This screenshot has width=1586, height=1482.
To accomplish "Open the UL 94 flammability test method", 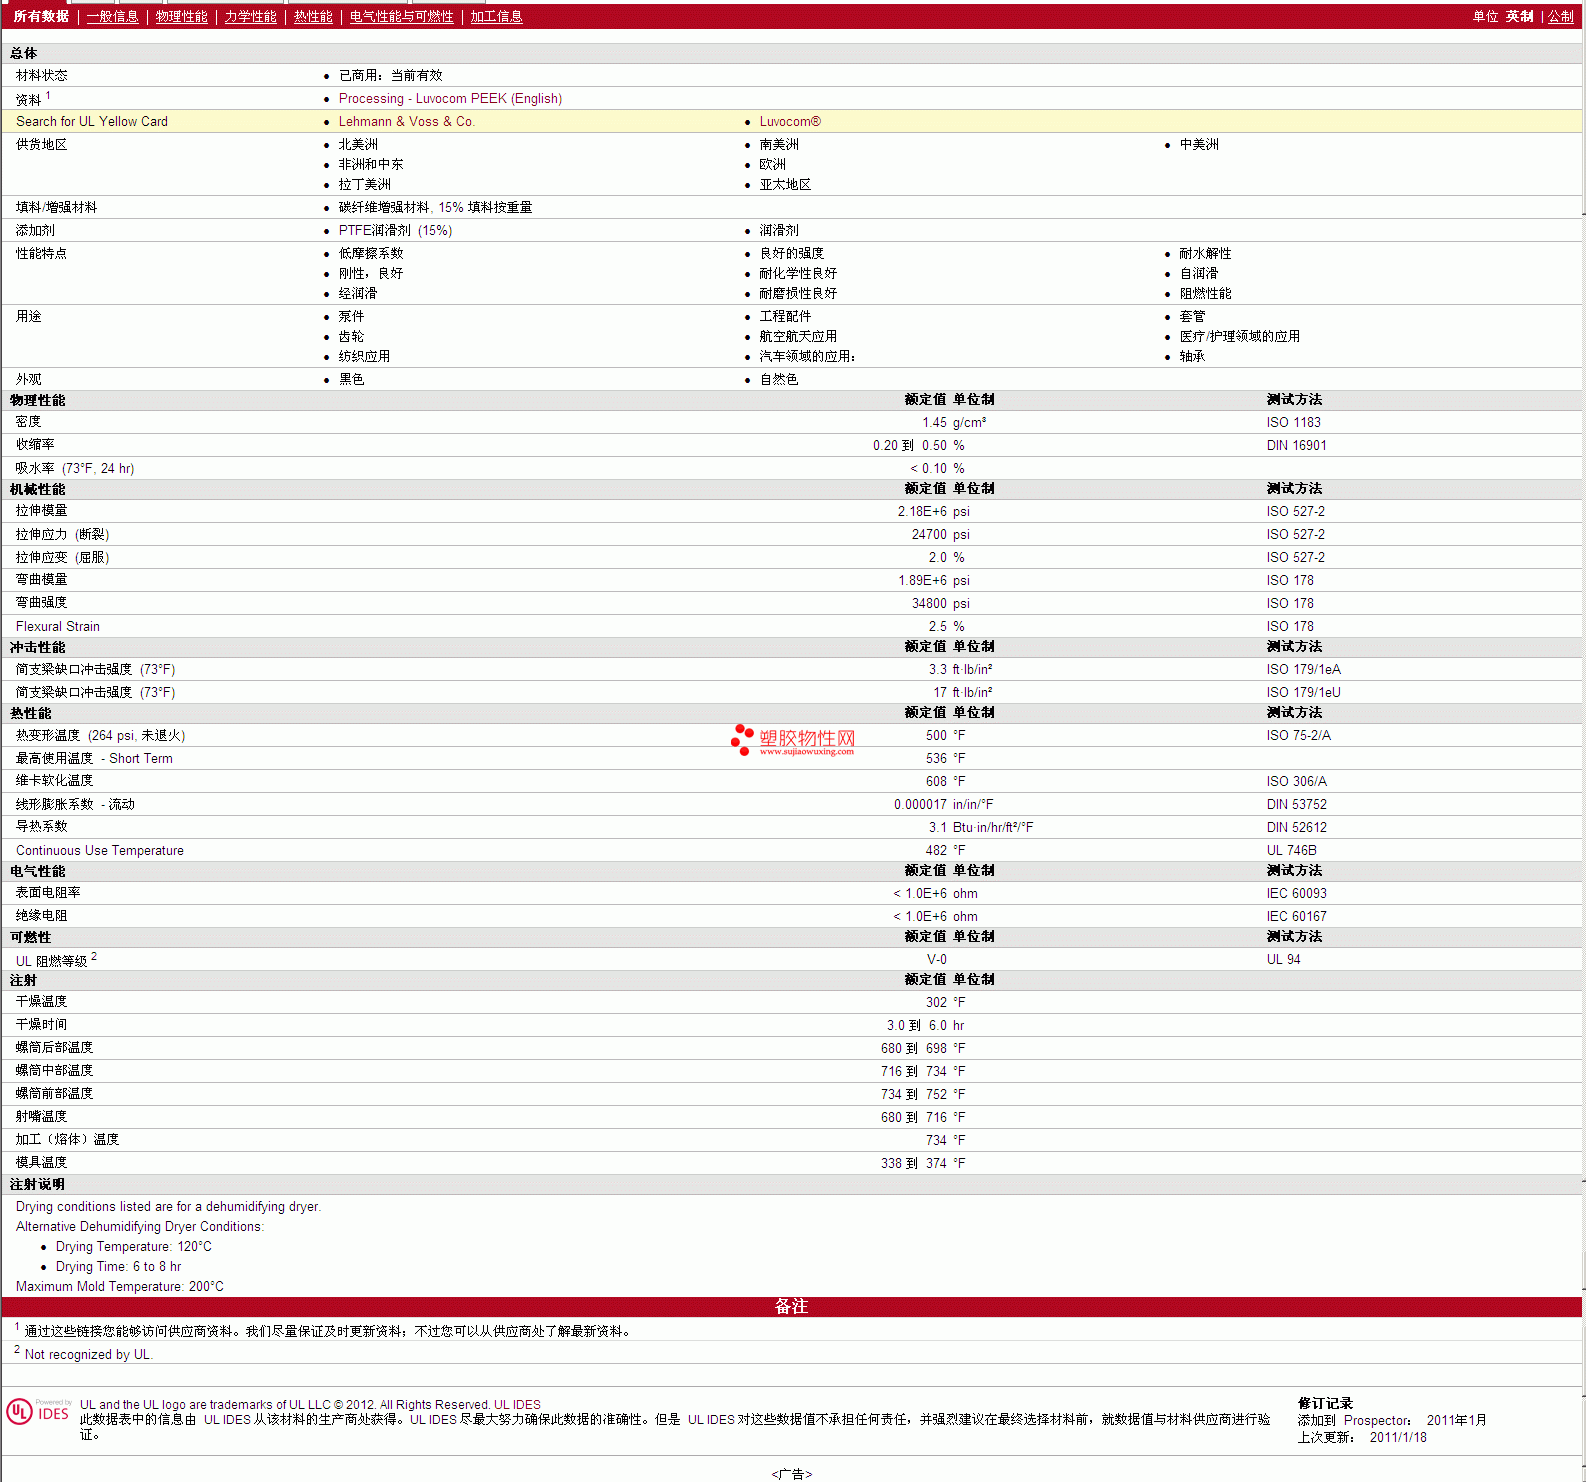I will coord(1283,960).
